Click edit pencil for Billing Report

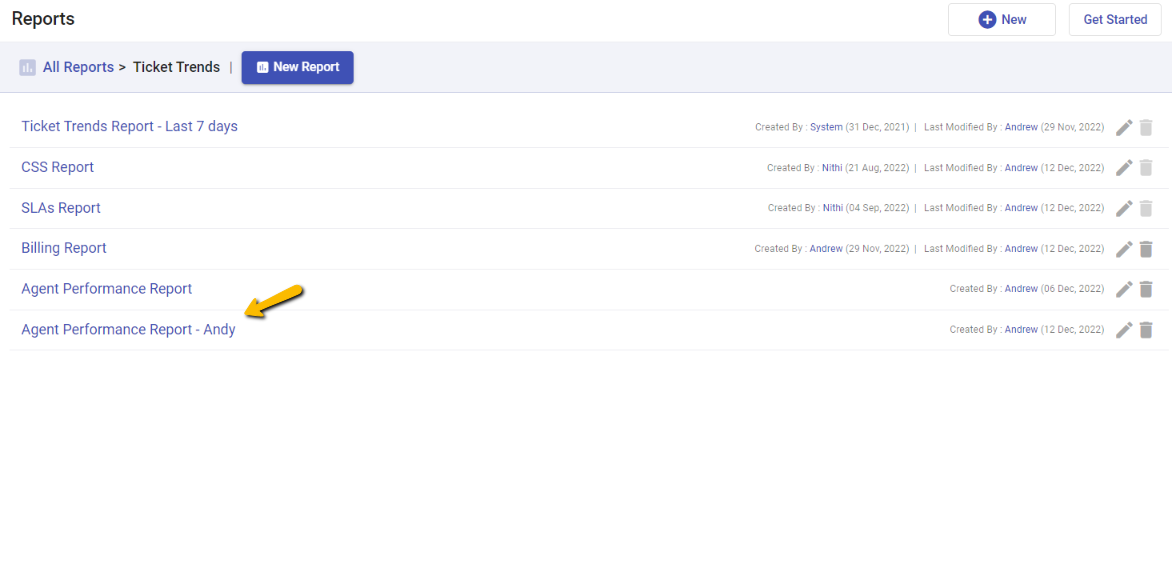pyautogui.click(x=1124, y=249)
